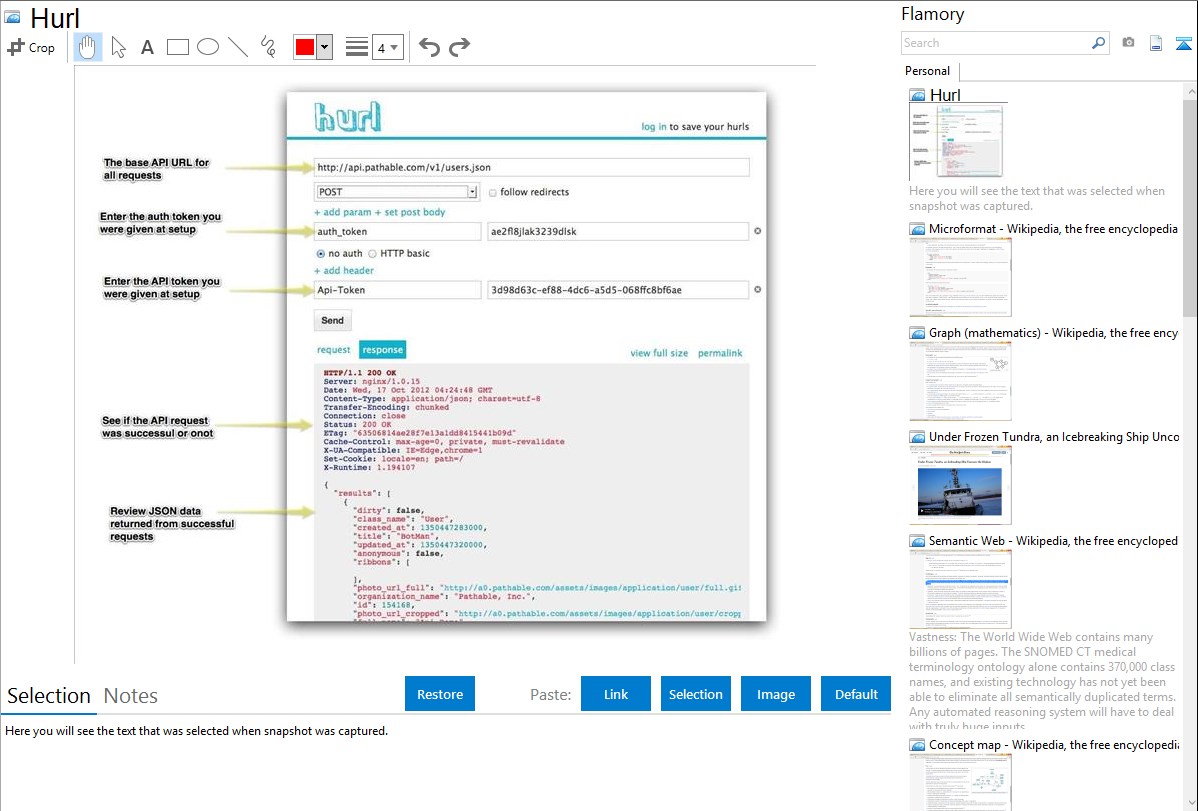Open the Graph (mathematics) snapshot thumbnail
The image size is (1198, 811).
pyautogui.click(x=960, y=381)
